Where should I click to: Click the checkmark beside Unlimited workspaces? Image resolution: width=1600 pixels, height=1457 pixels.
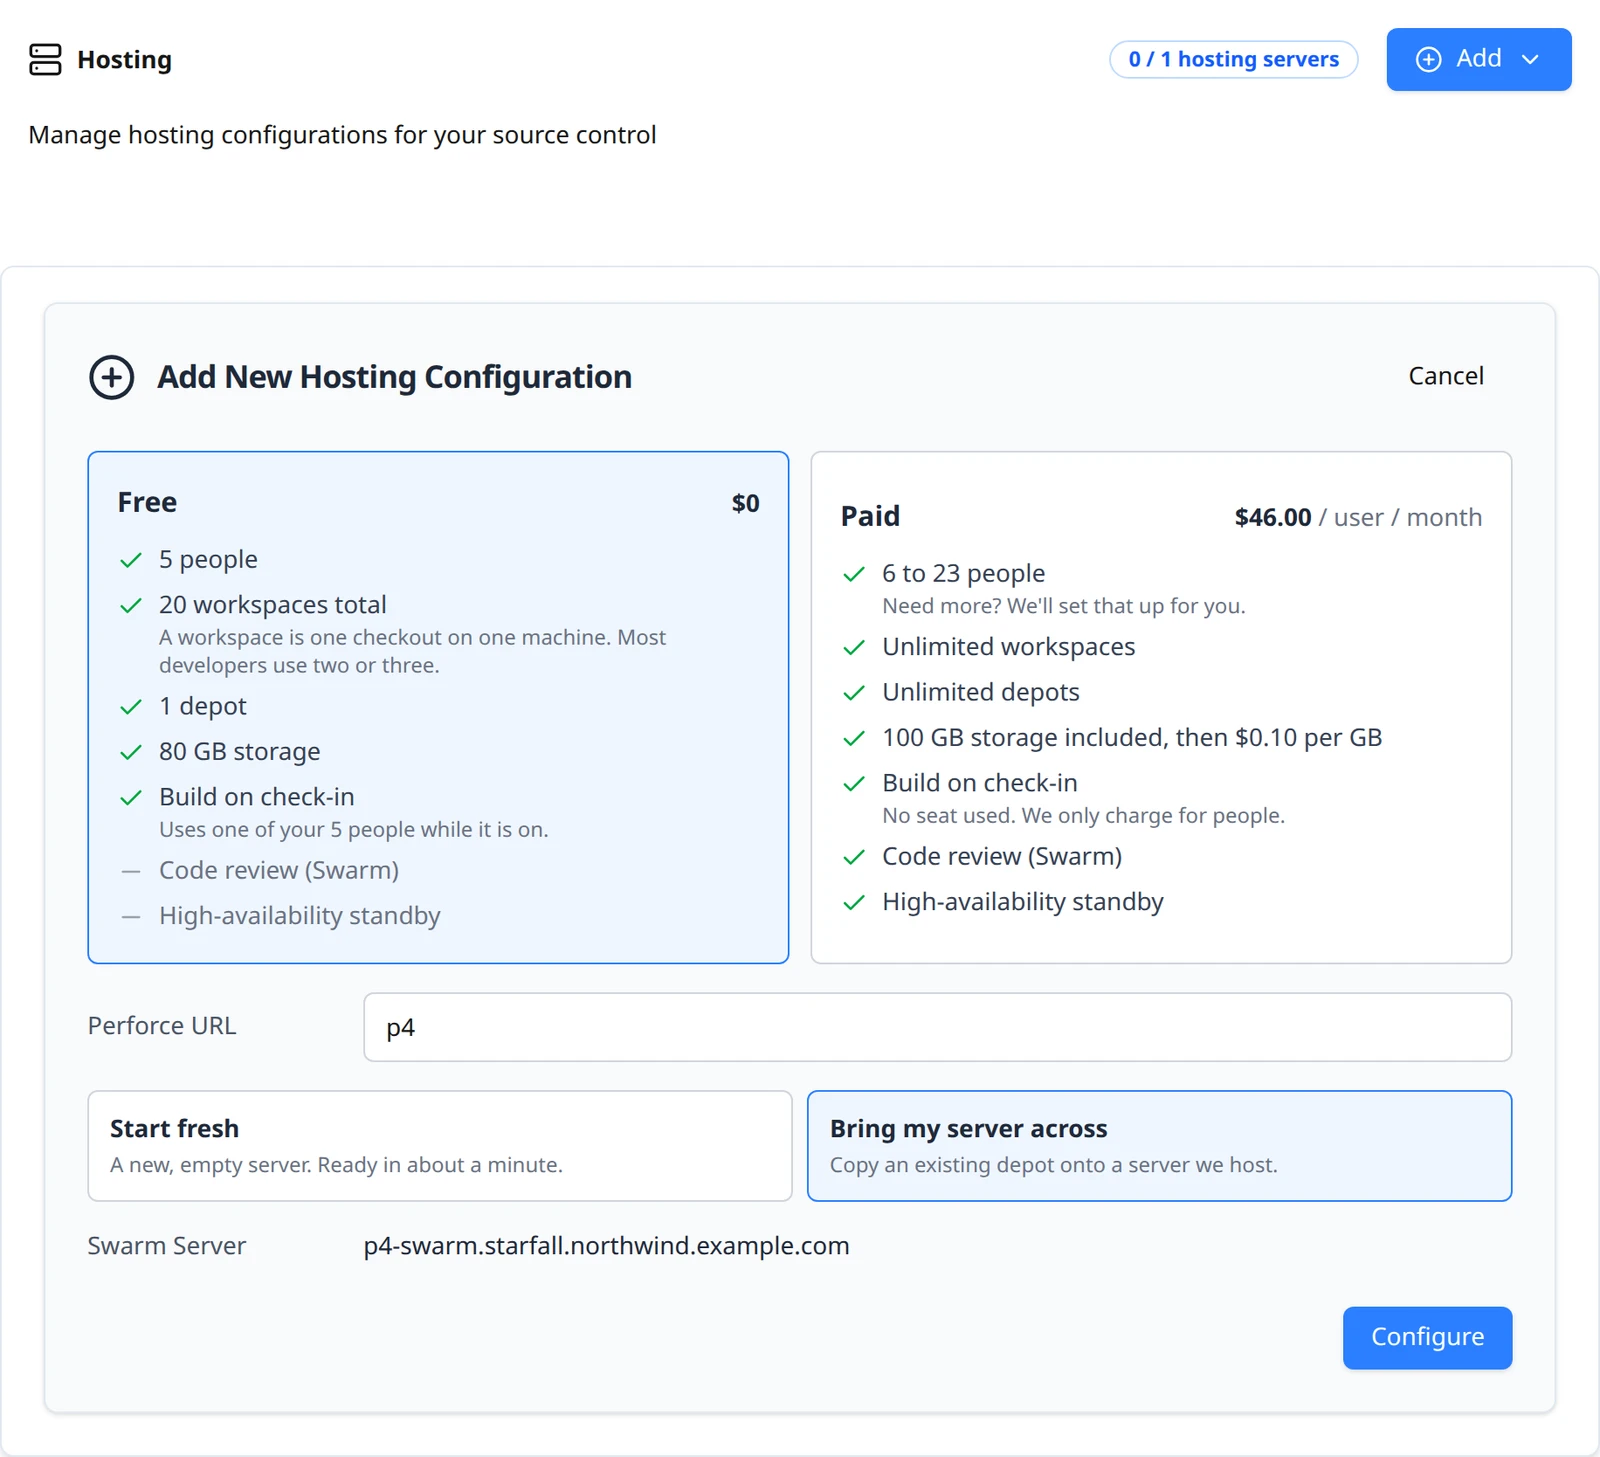(854, 648)
